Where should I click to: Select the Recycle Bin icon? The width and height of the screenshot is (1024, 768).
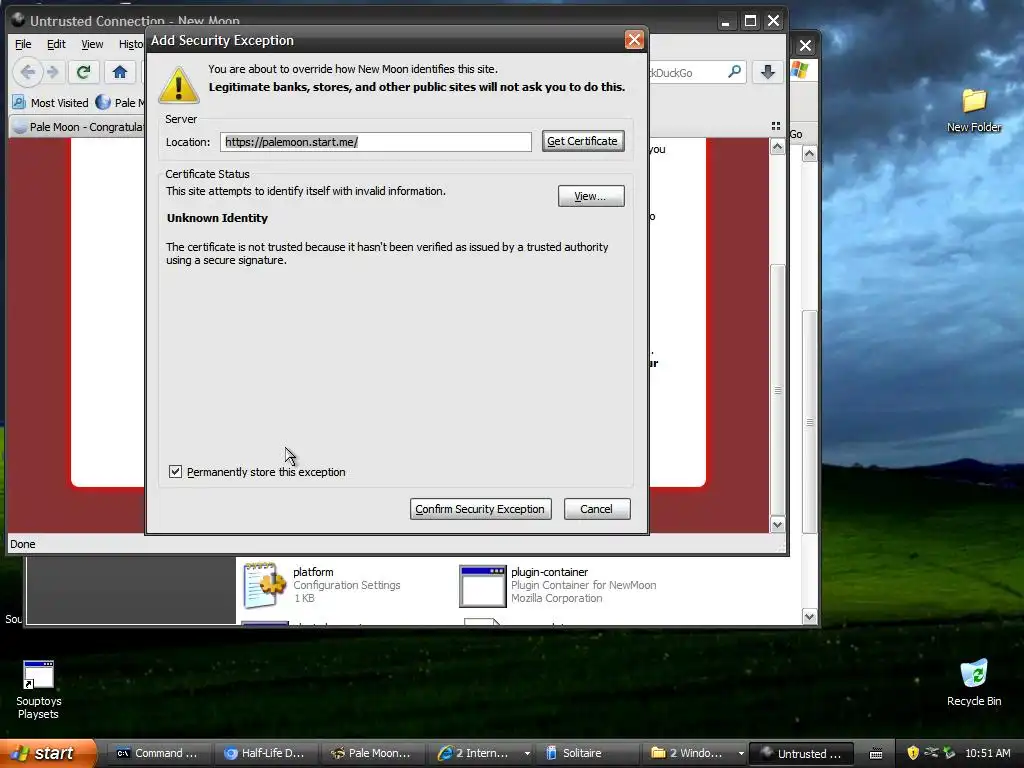tap(974, 683)
